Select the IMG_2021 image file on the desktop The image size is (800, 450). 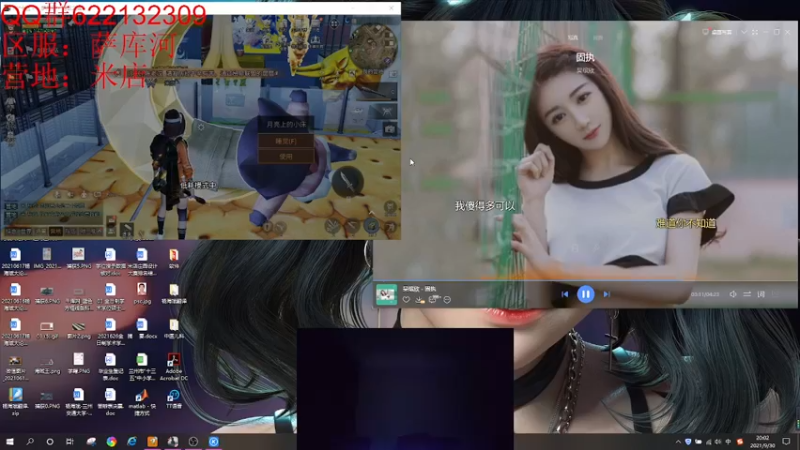coord(46,258)
